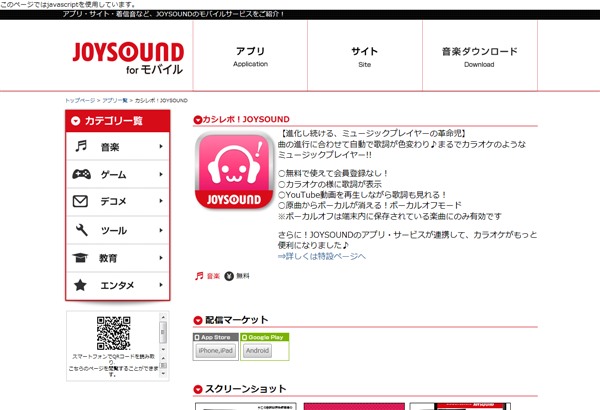600x410 pixels.
Task: Click the カテゴリ一覧 header arrow icon
Action: click(76, 121)
